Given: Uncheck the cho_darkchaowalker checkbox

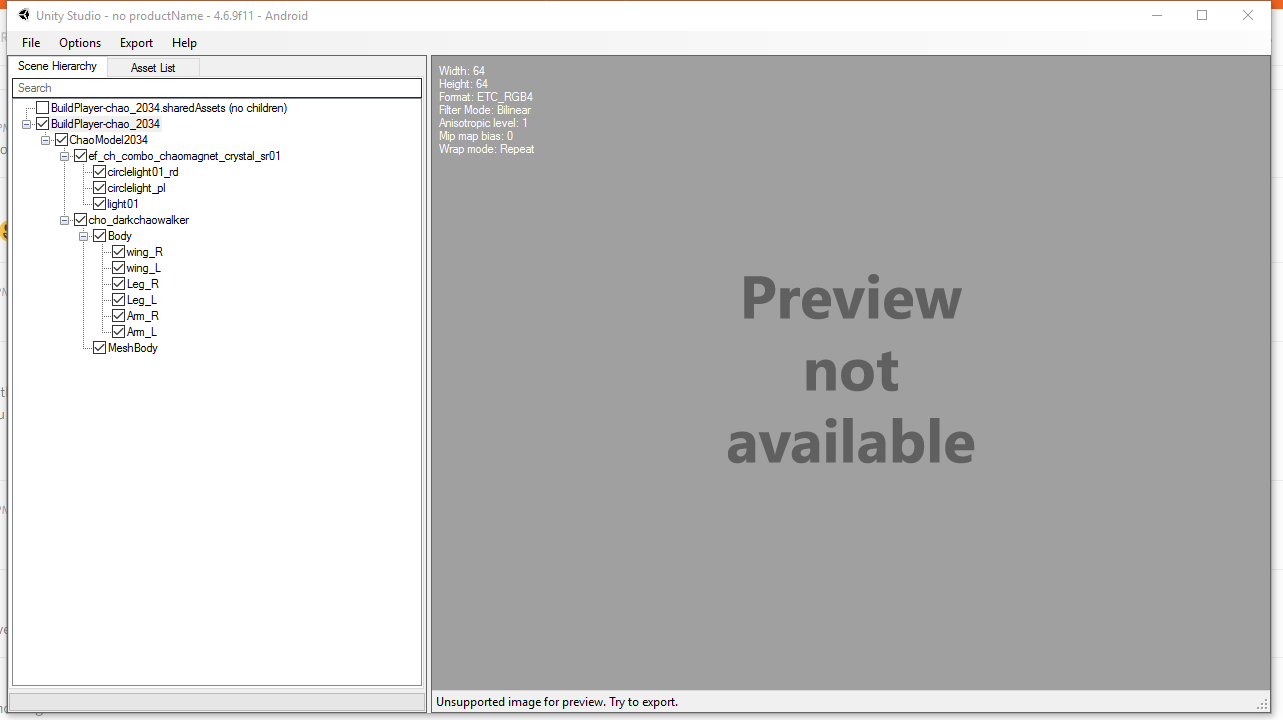Looking at the screenshot, I should 80,220.
